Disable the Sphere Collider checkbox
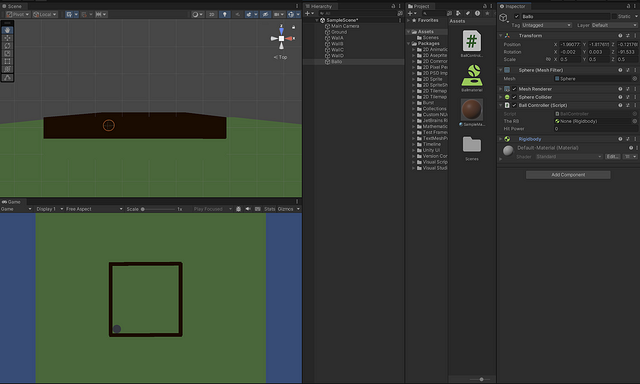The image size is (640, 384). coord(514,97)
